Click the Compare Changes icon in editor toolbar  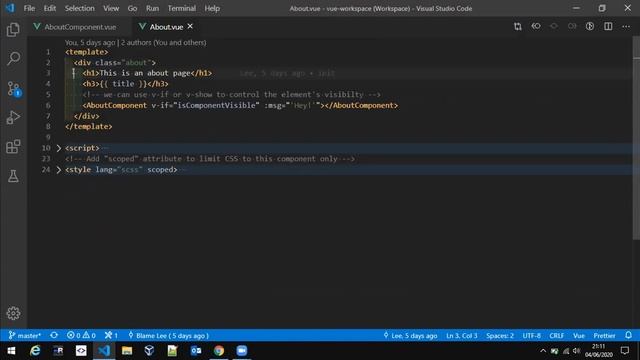tap(518, 27)
